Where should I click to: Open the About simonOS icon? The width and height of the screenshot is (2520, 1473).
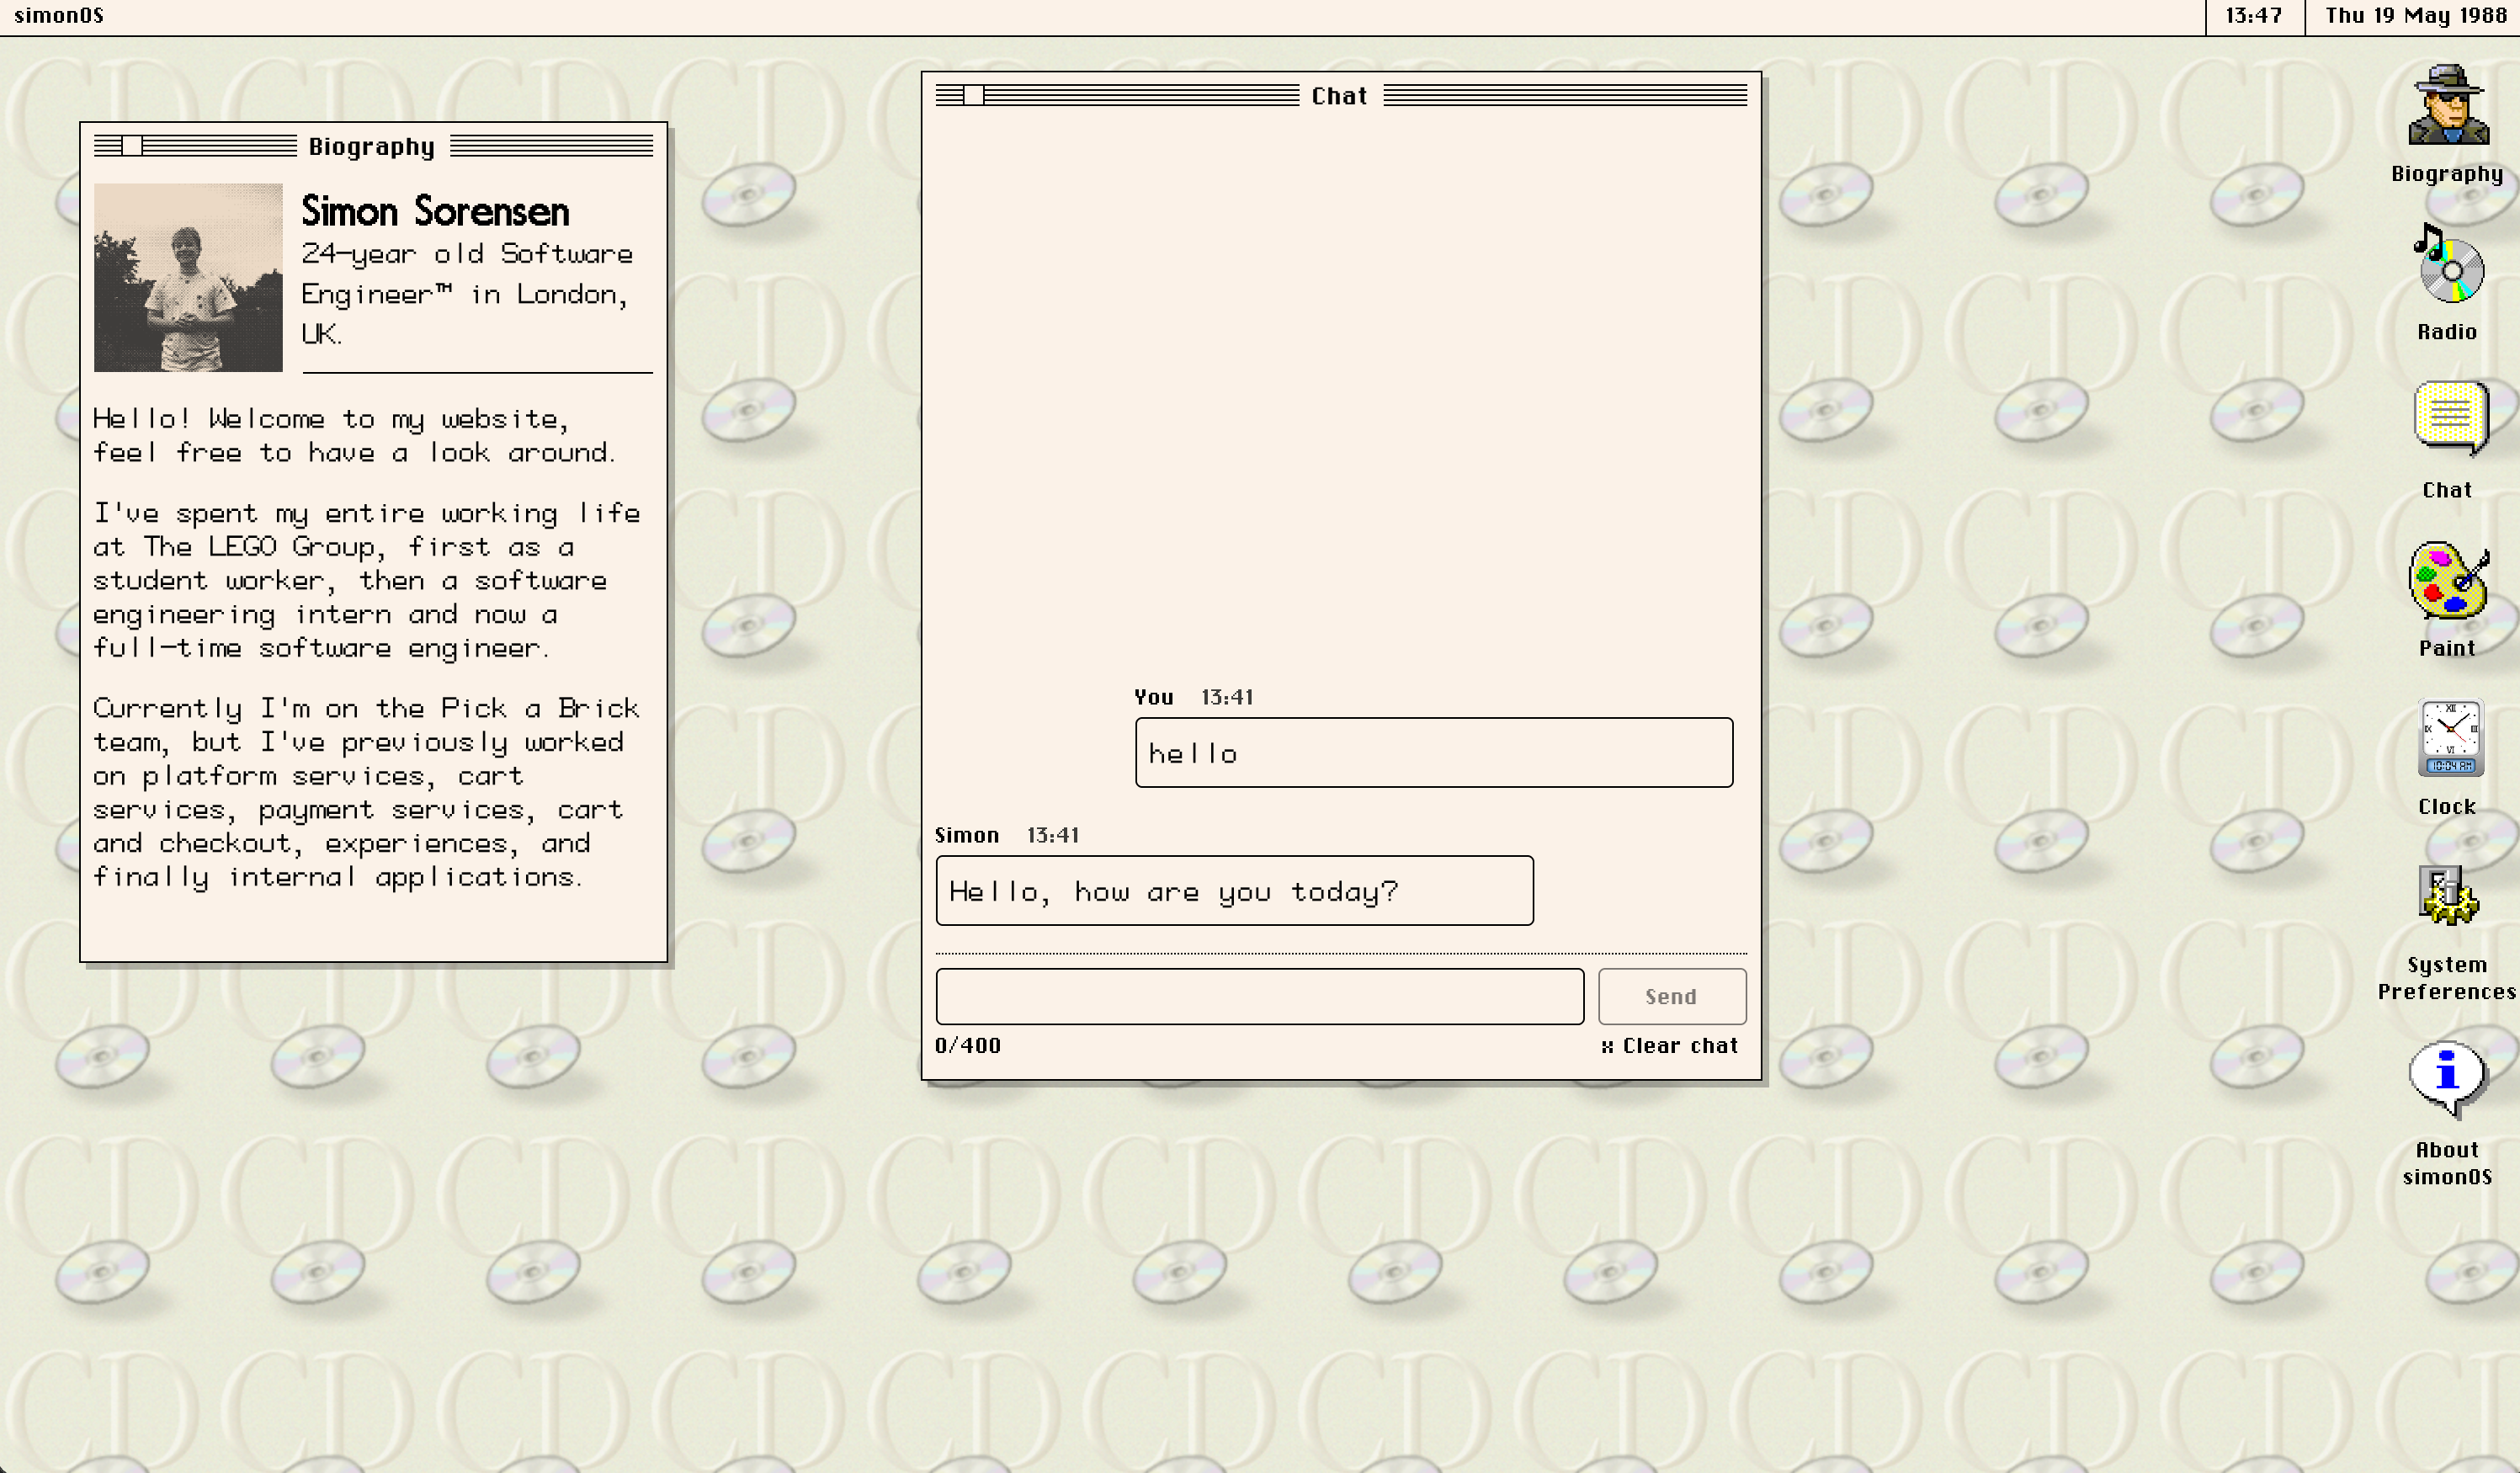2447,1113
